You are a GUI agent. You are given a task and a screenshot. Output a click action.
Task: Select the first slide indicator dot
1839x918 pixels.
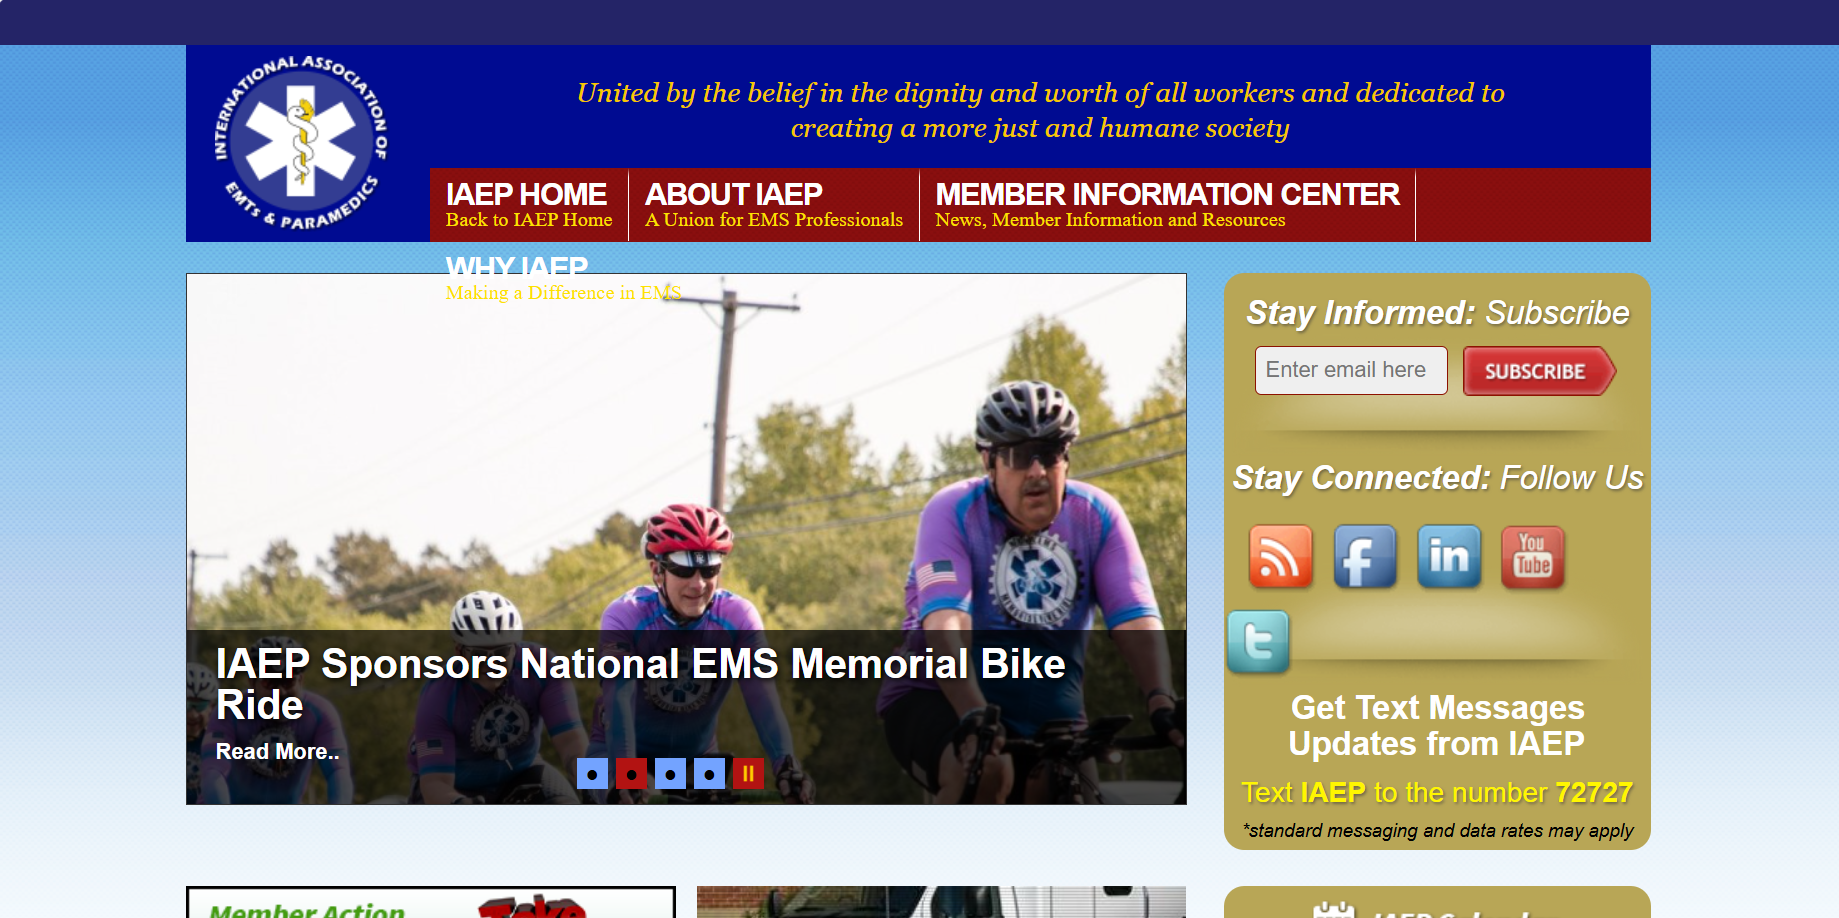click(x=592, y=773)
